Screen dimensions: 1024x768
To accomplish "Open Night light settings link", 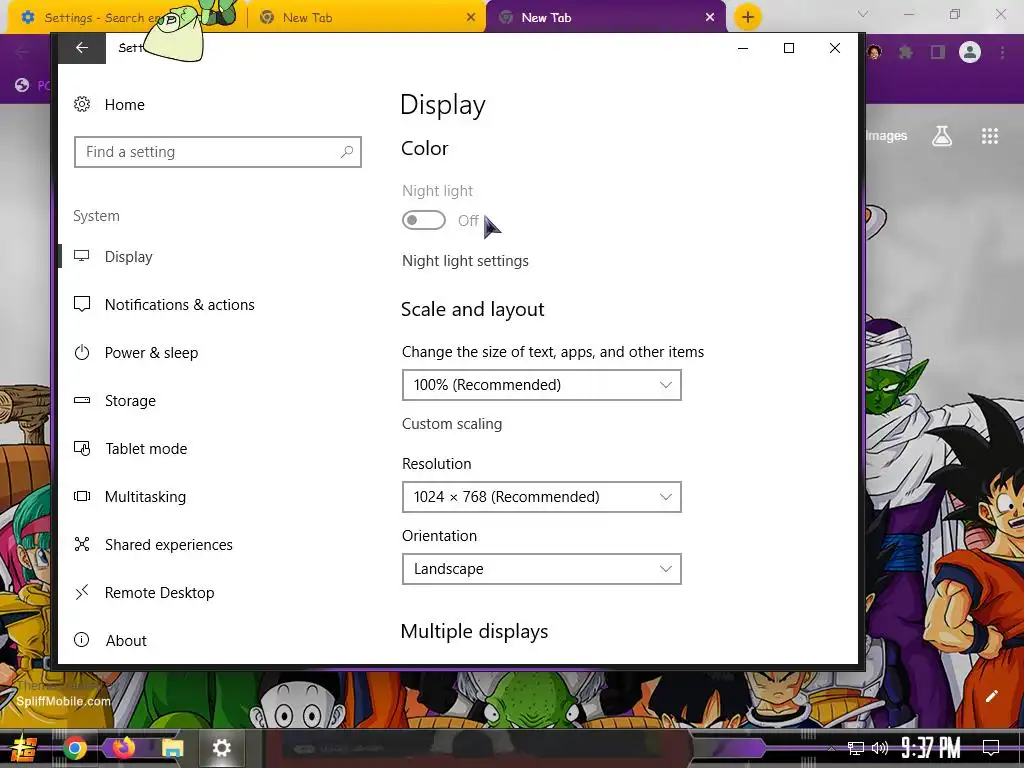I will coord(465,261).
